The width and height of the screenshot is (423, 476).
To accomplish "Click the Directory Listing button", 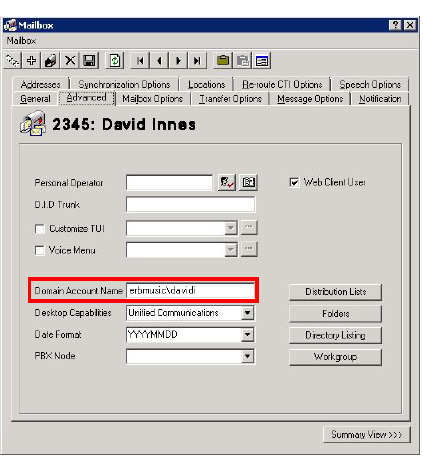I will pyautogui.click(x=336, y=335).
